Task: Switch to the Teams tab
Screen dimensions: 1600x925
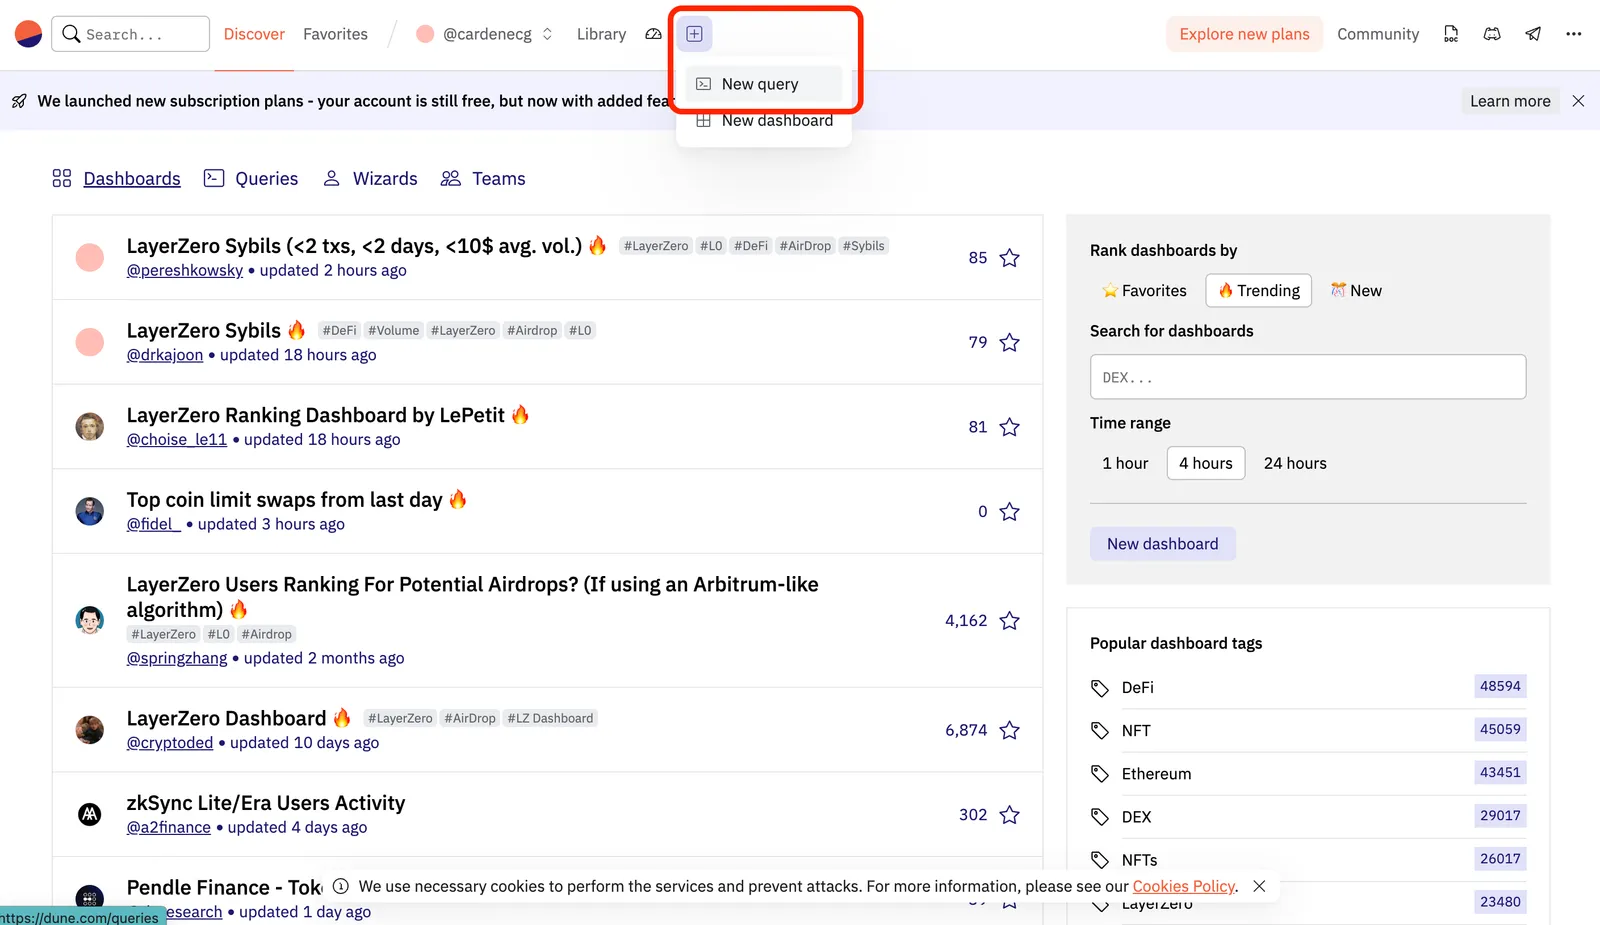Action: [483, 179]
